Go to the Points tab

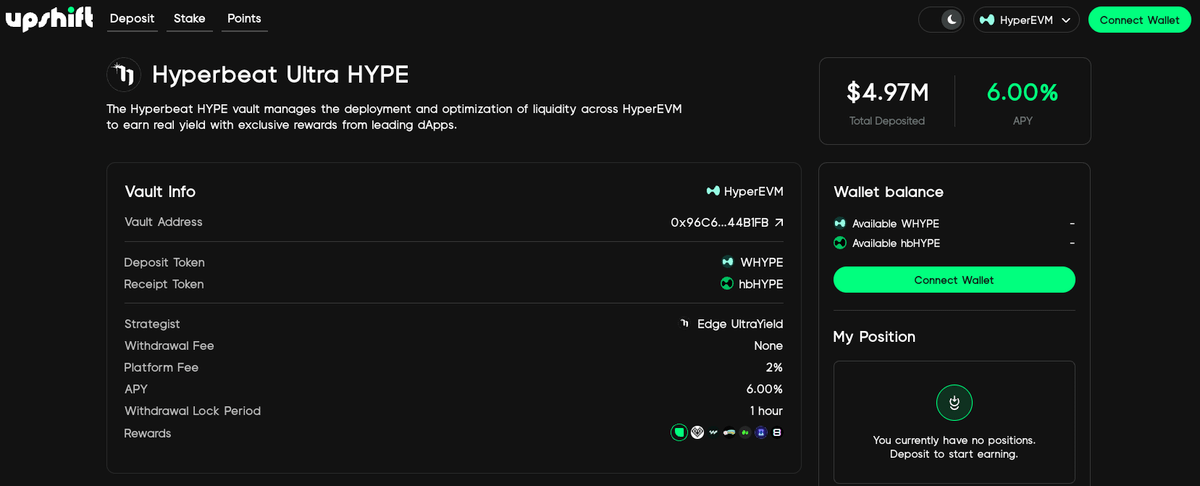(x=244, y=19)
